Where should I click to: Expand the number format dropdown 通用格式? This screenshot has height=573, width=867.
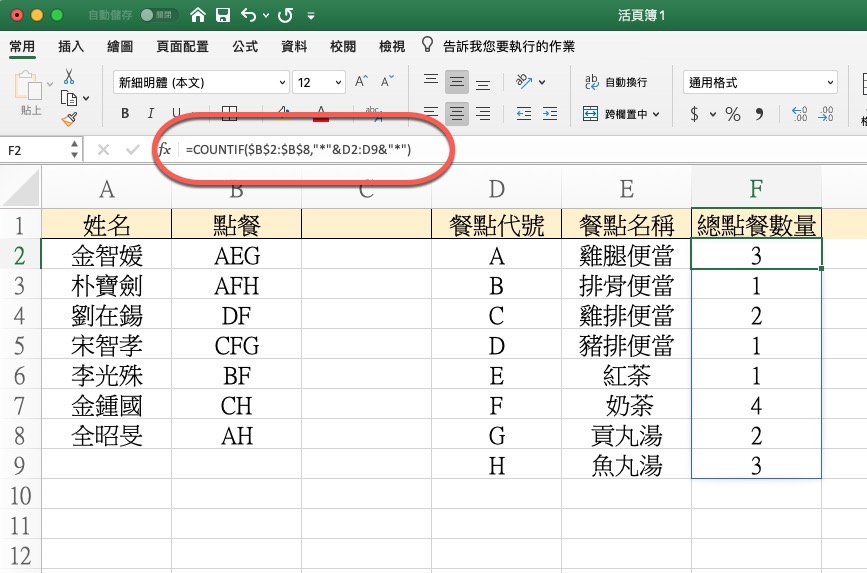[x=760, y=82]
